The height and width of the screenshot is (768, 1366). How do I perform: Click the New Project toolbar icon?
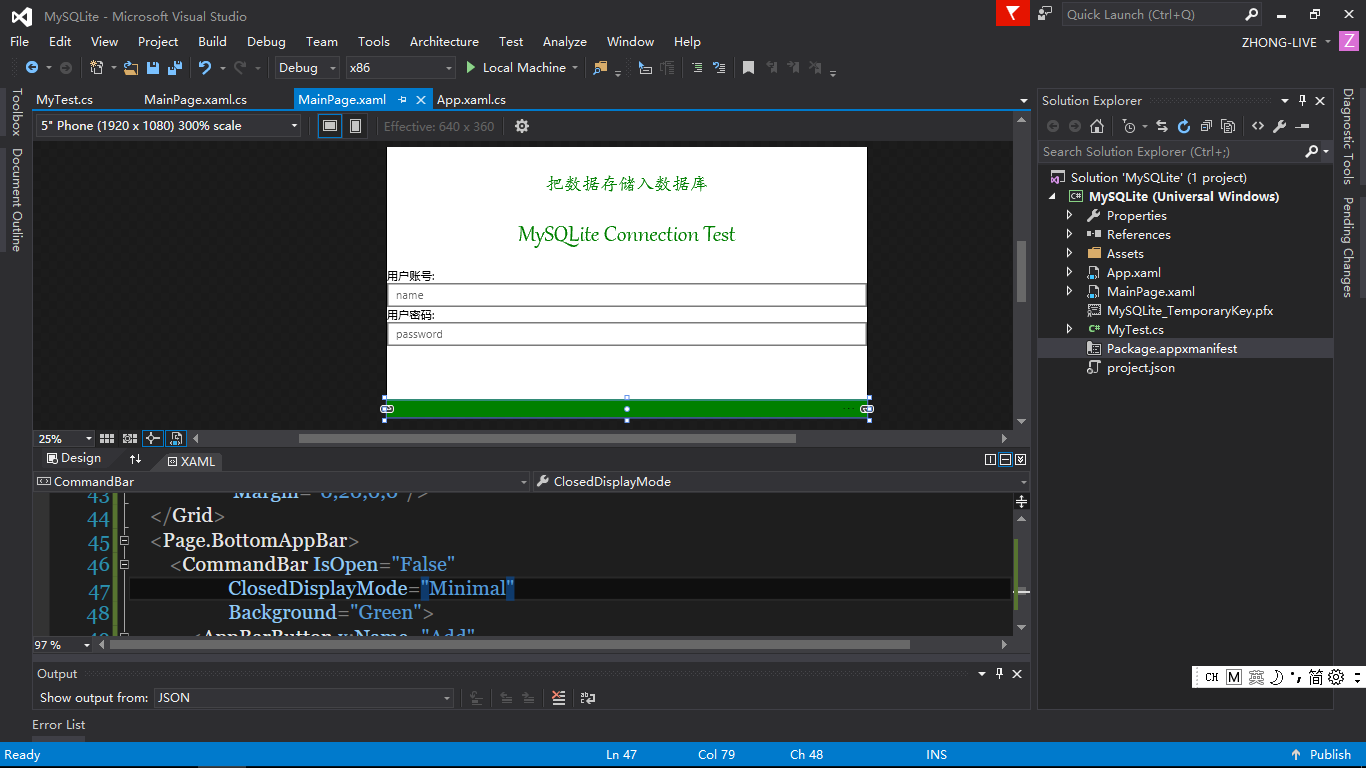96,68
